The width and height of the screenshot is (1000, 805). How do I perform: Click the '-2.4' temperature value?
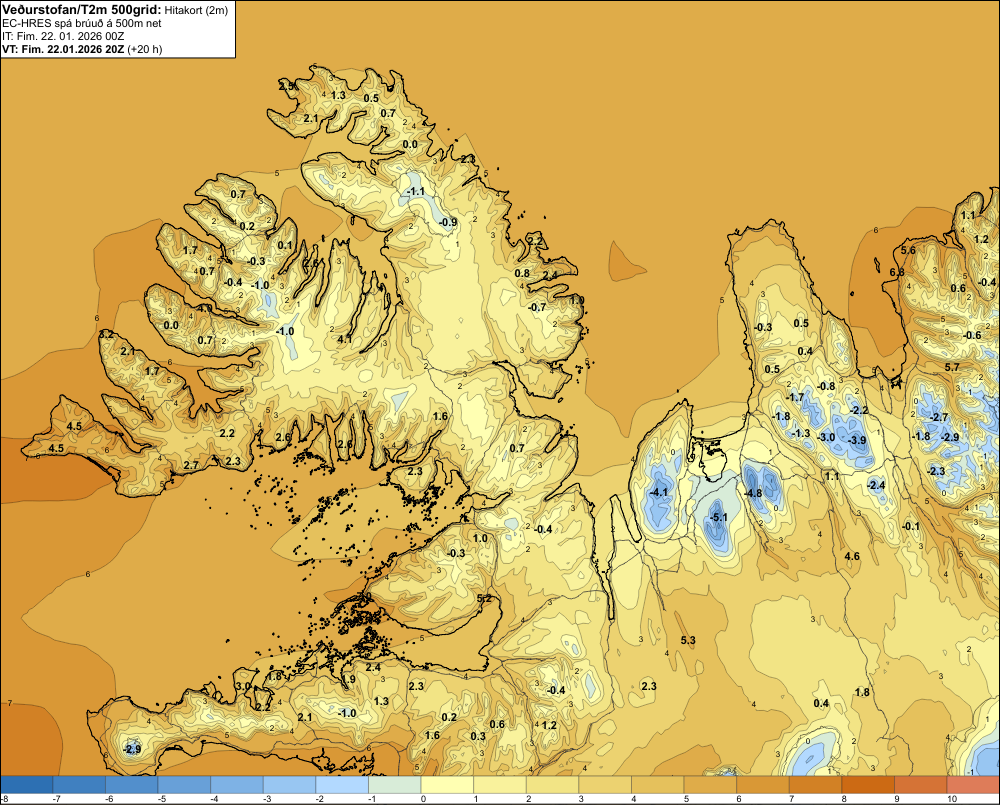click(877, 485)
